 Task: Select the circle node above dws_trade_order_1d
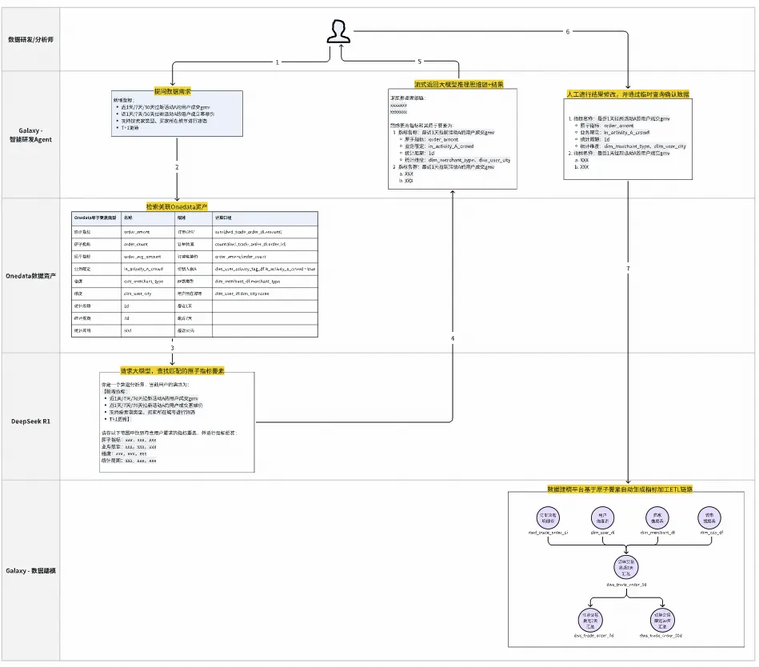[626, 567]
